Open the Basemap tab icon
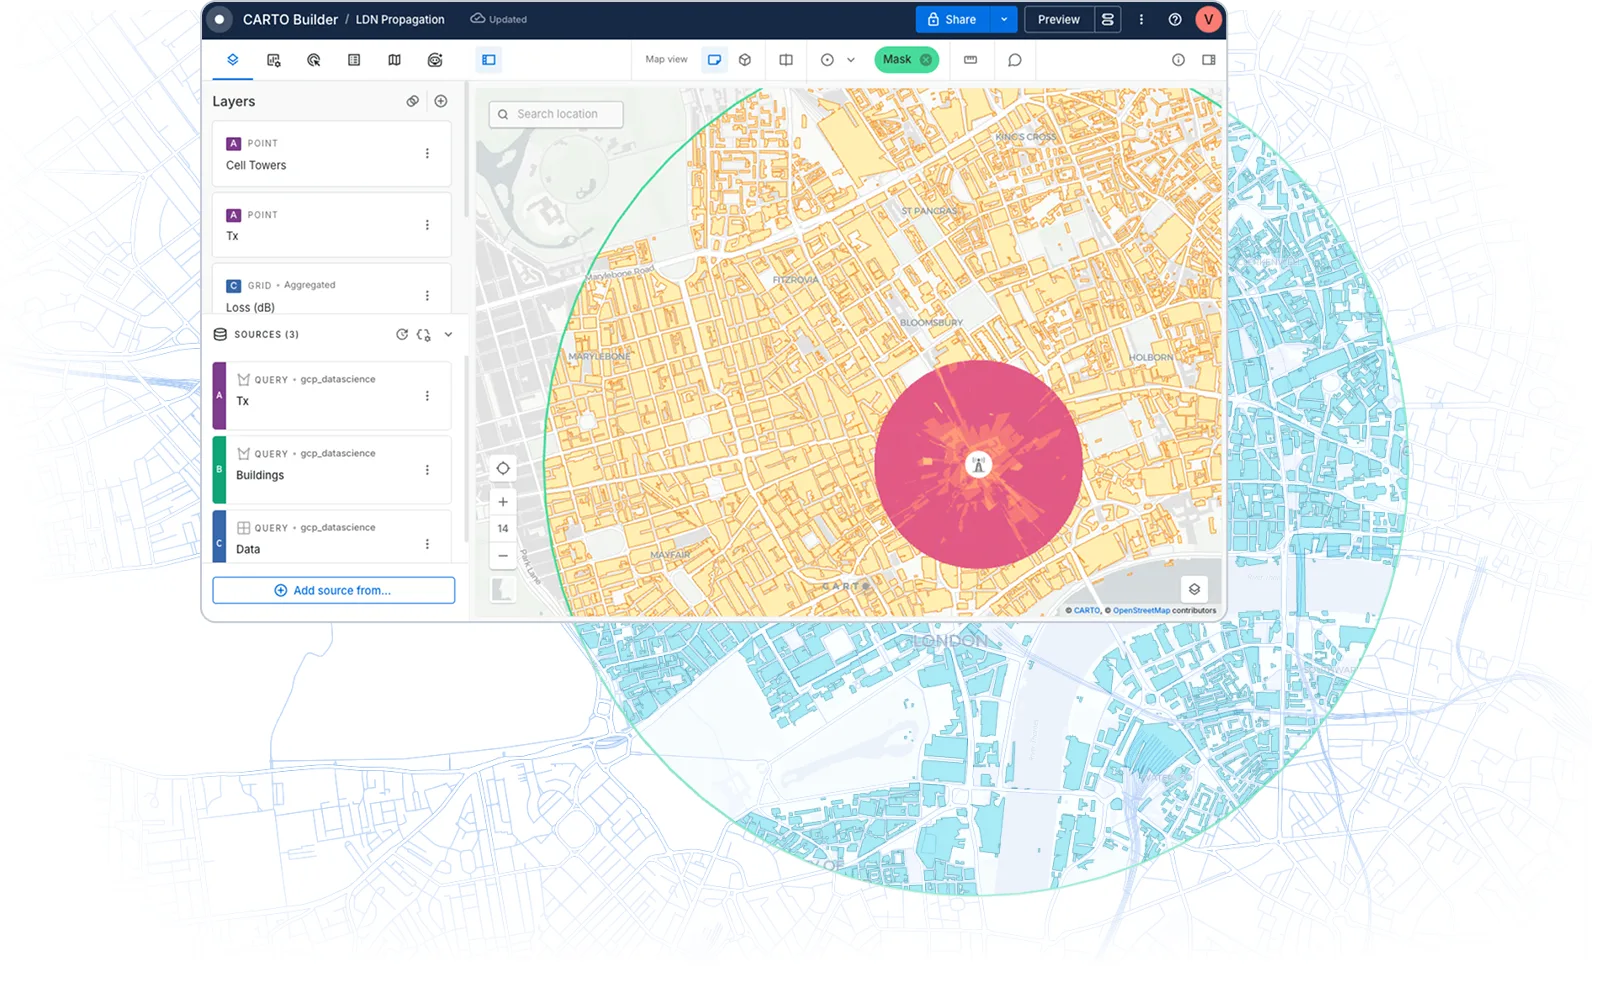 (x=395, y=60)
